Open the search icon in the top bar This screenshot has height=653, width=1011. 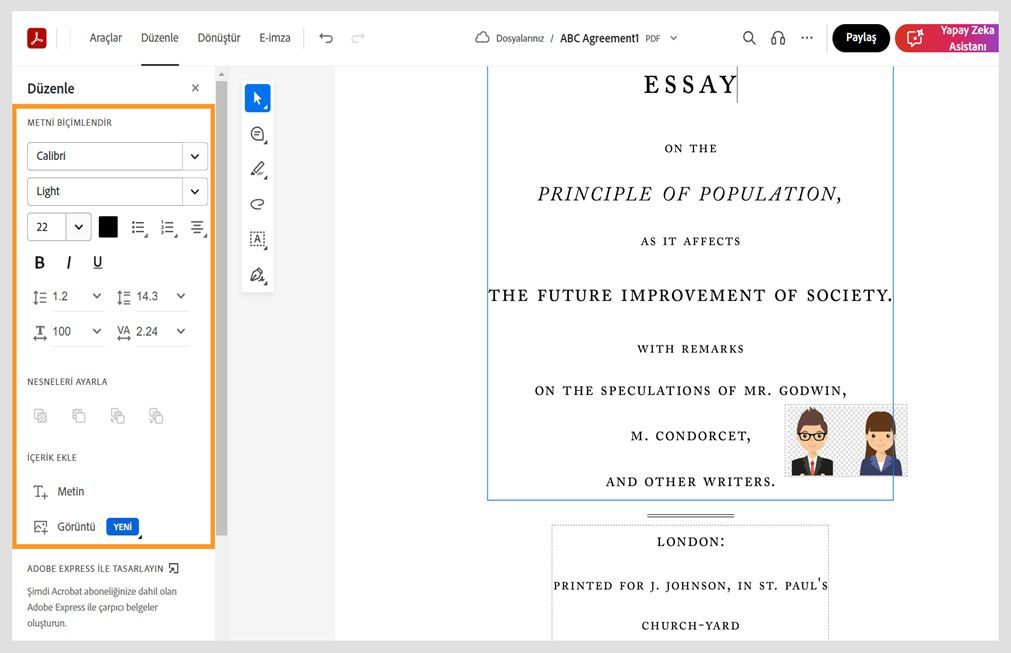(749, 37)
